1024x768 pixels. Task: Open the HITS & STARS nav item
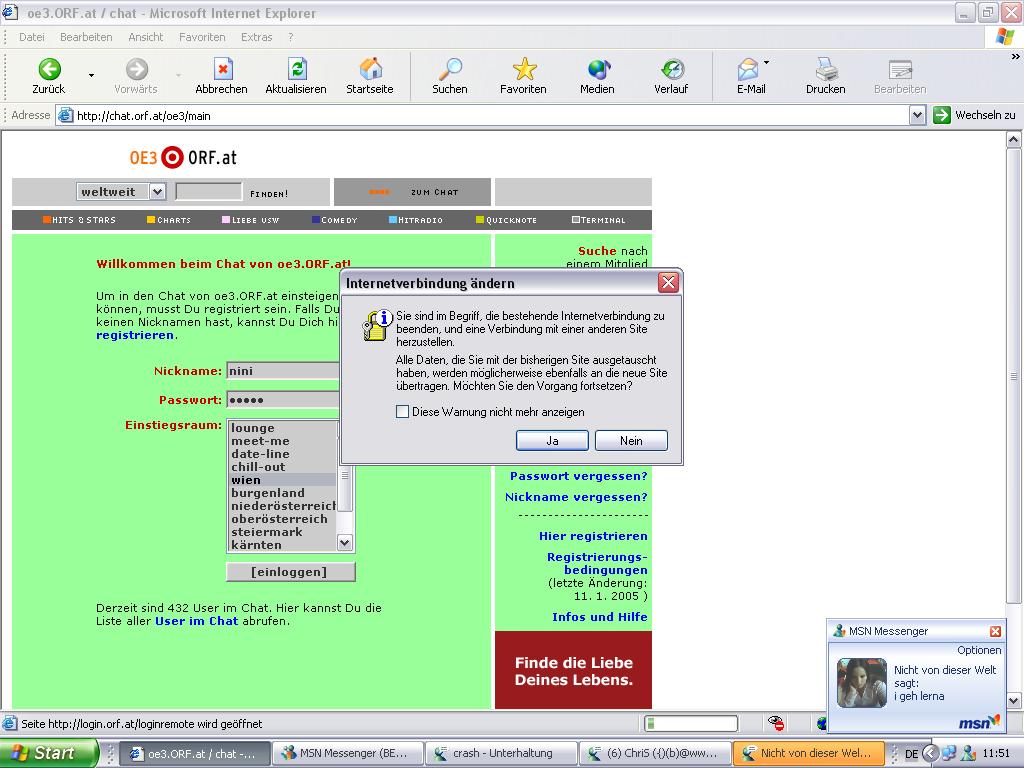click(79, 220)
